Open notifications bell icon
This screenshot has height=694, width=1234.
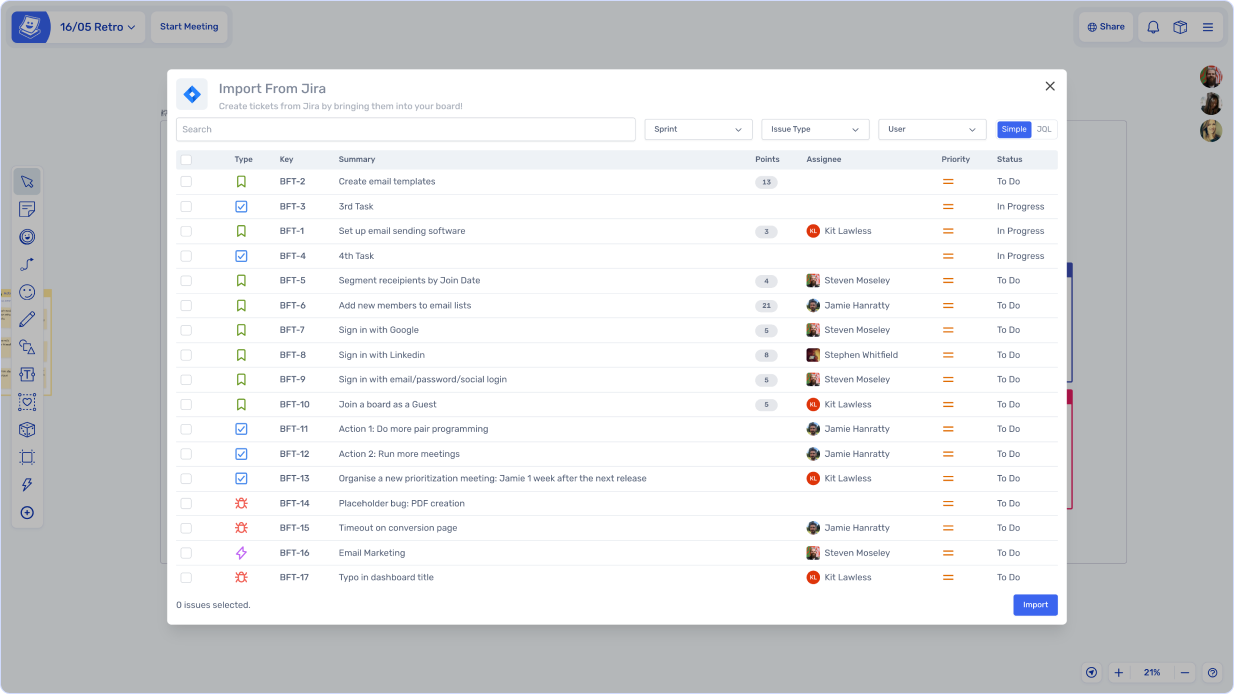click(x=1153, y=27)
